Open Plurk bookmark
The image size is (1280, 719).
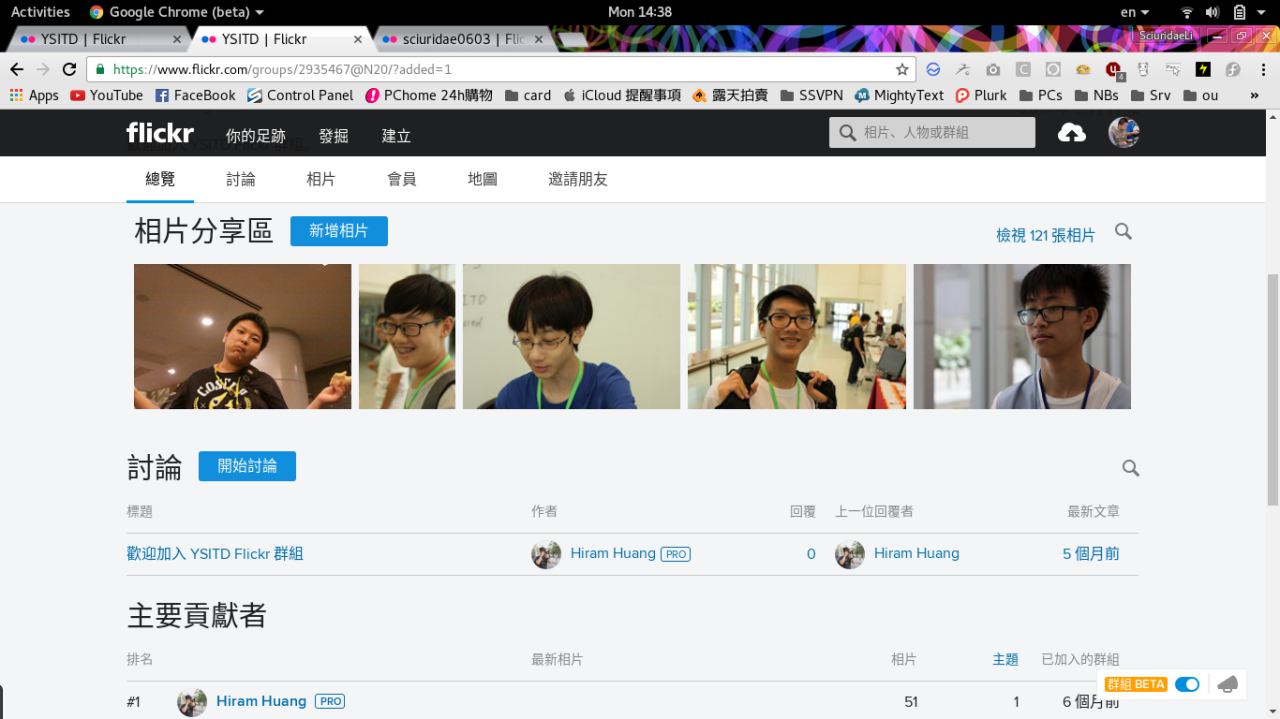click(x=980, y=95)
